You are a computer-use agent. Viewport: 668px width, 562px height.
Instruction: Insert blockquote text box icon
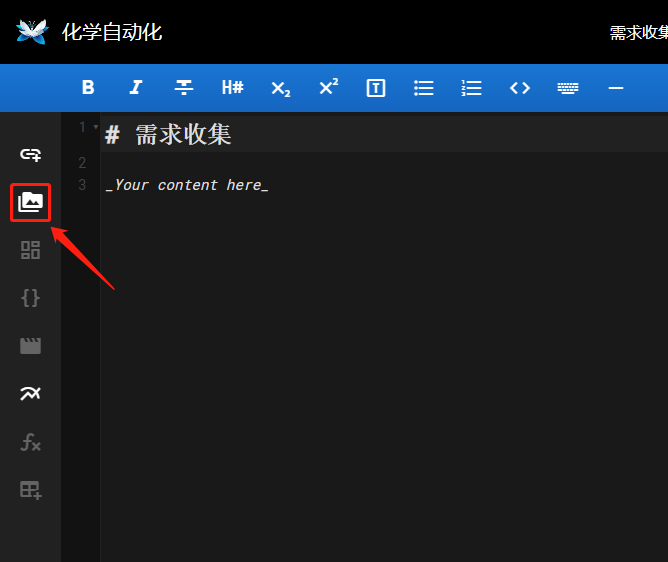click(376, 88)
